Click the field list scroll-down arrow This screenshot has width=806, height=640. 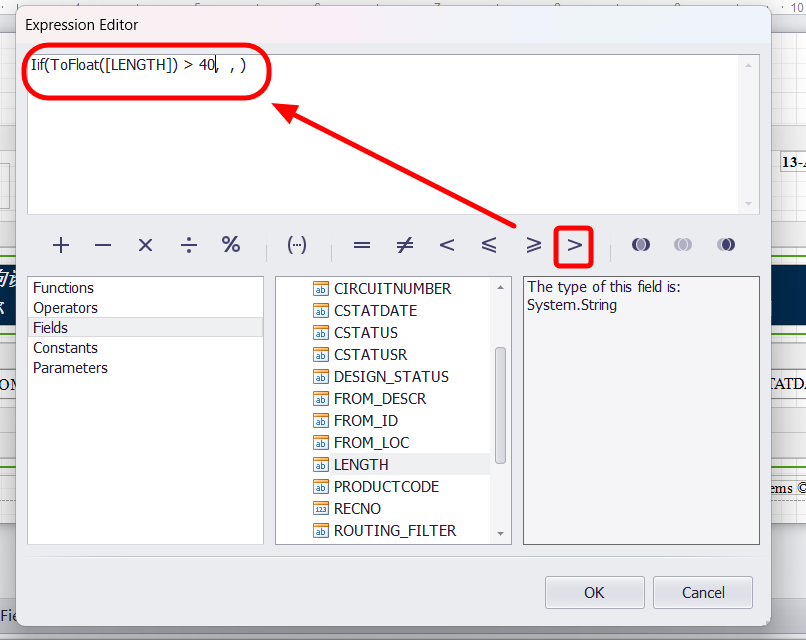(x=500, y=534)
